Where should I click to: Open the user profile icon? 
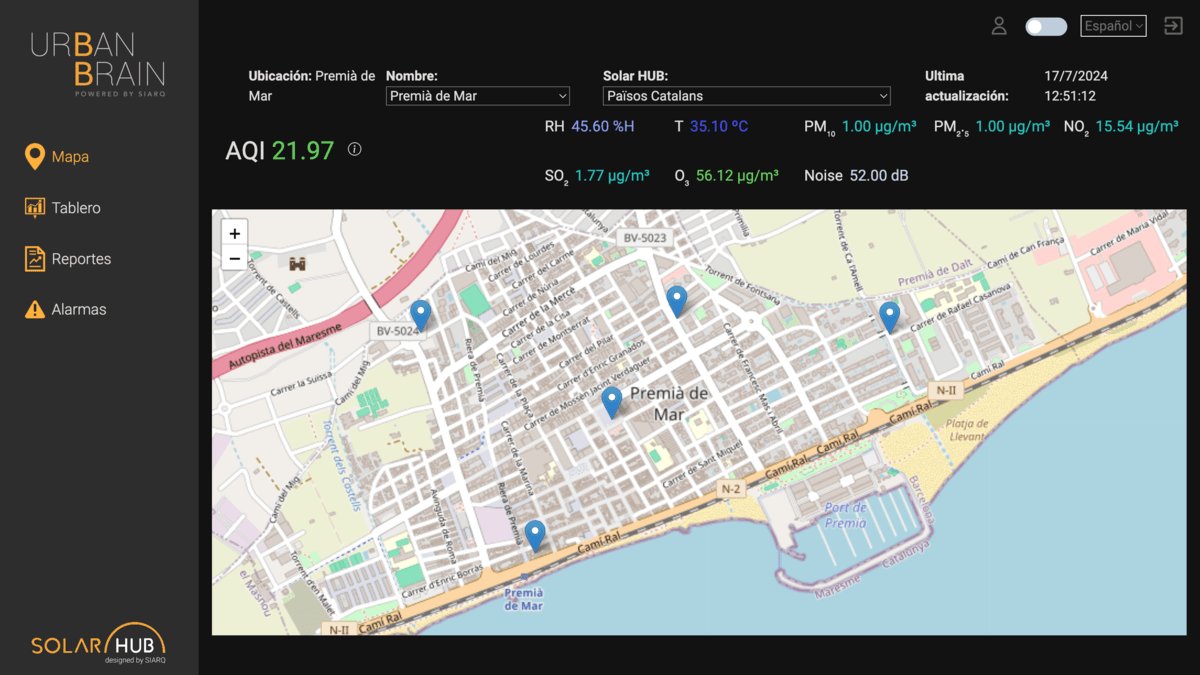click(998, 26)
